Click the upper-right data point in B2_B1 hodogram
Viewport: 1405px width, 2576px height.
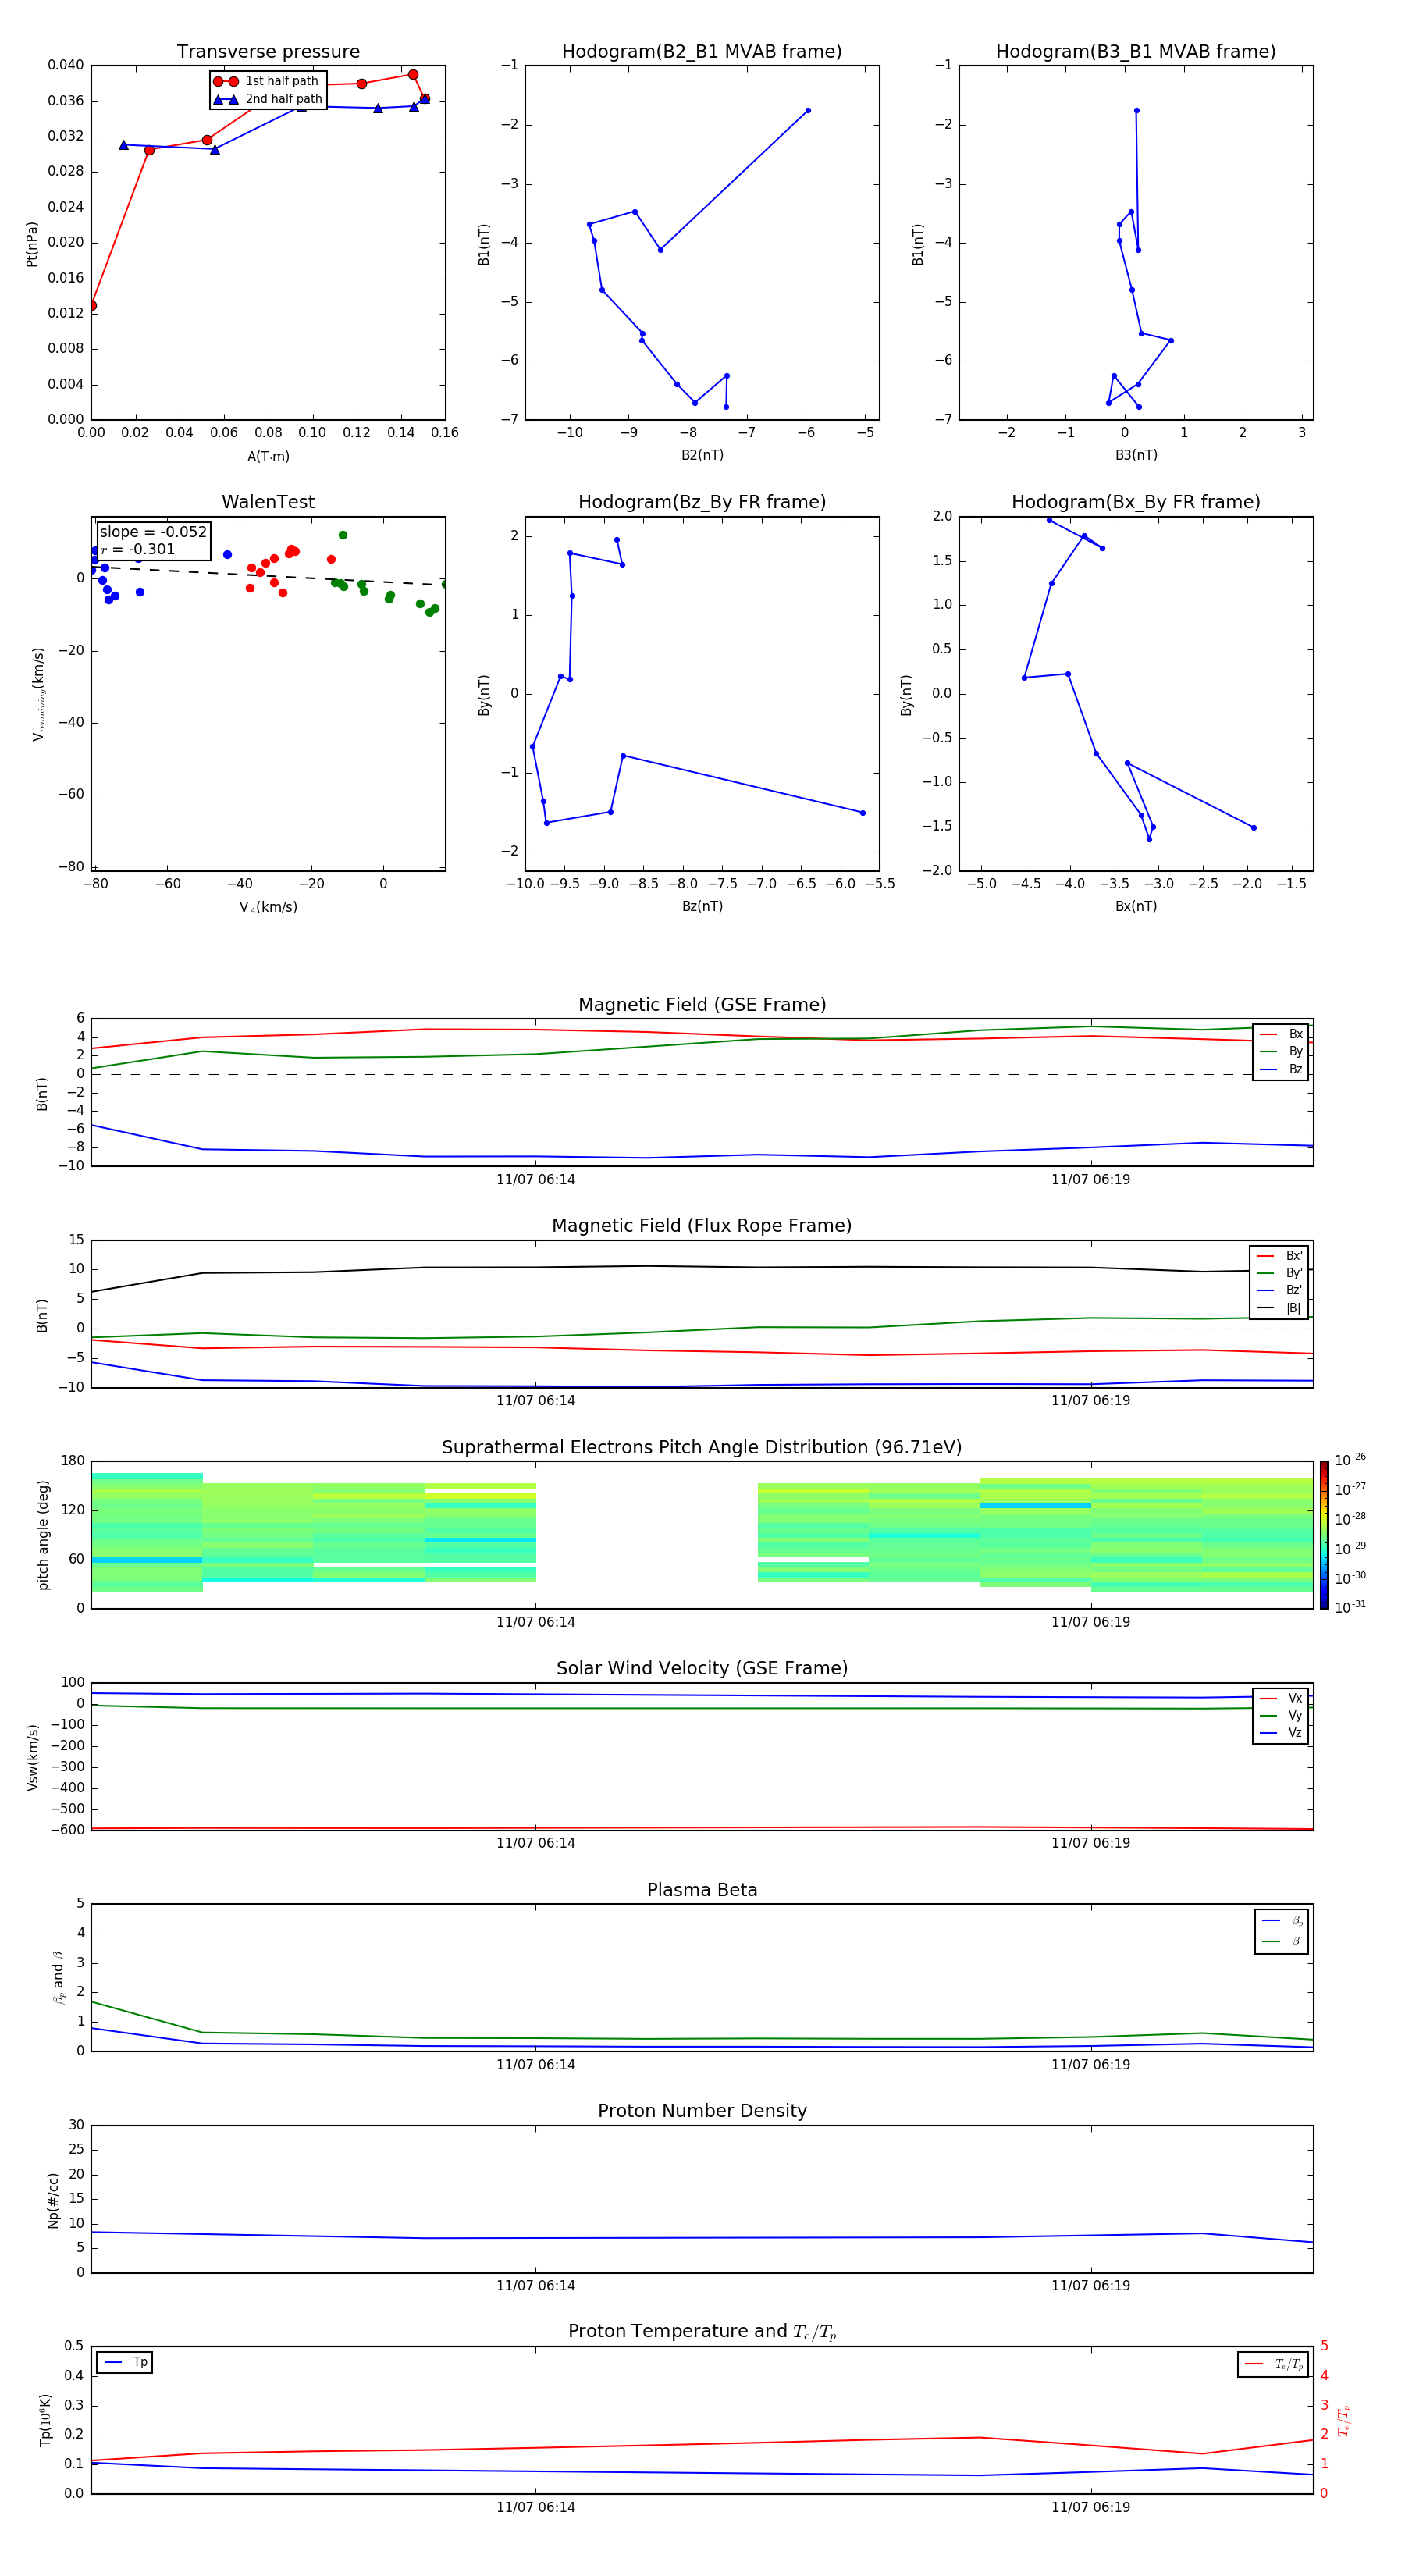click(x=808, y=111)
